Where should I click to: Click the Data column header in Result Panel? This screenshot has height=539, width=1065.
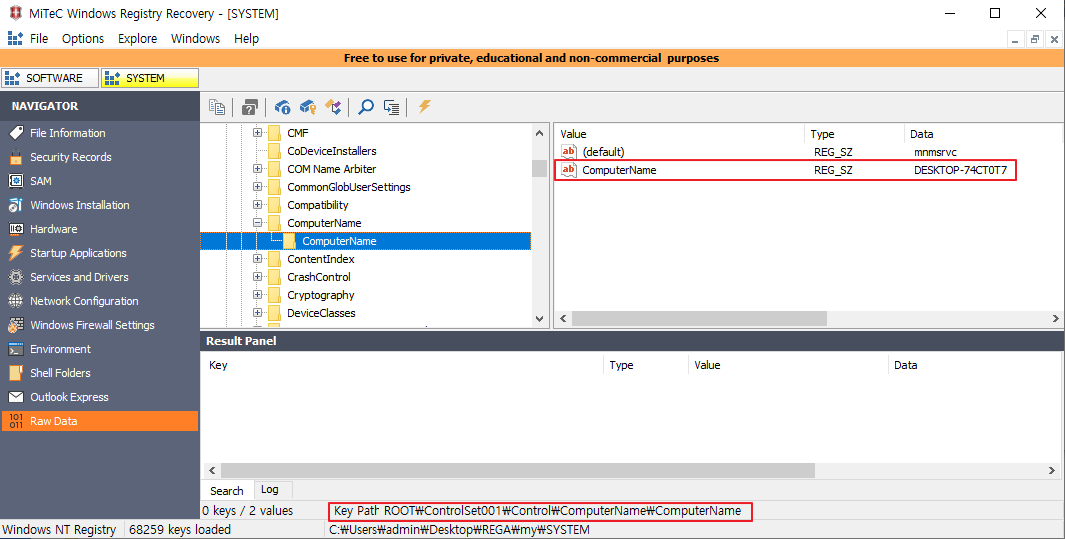(975, 365)
